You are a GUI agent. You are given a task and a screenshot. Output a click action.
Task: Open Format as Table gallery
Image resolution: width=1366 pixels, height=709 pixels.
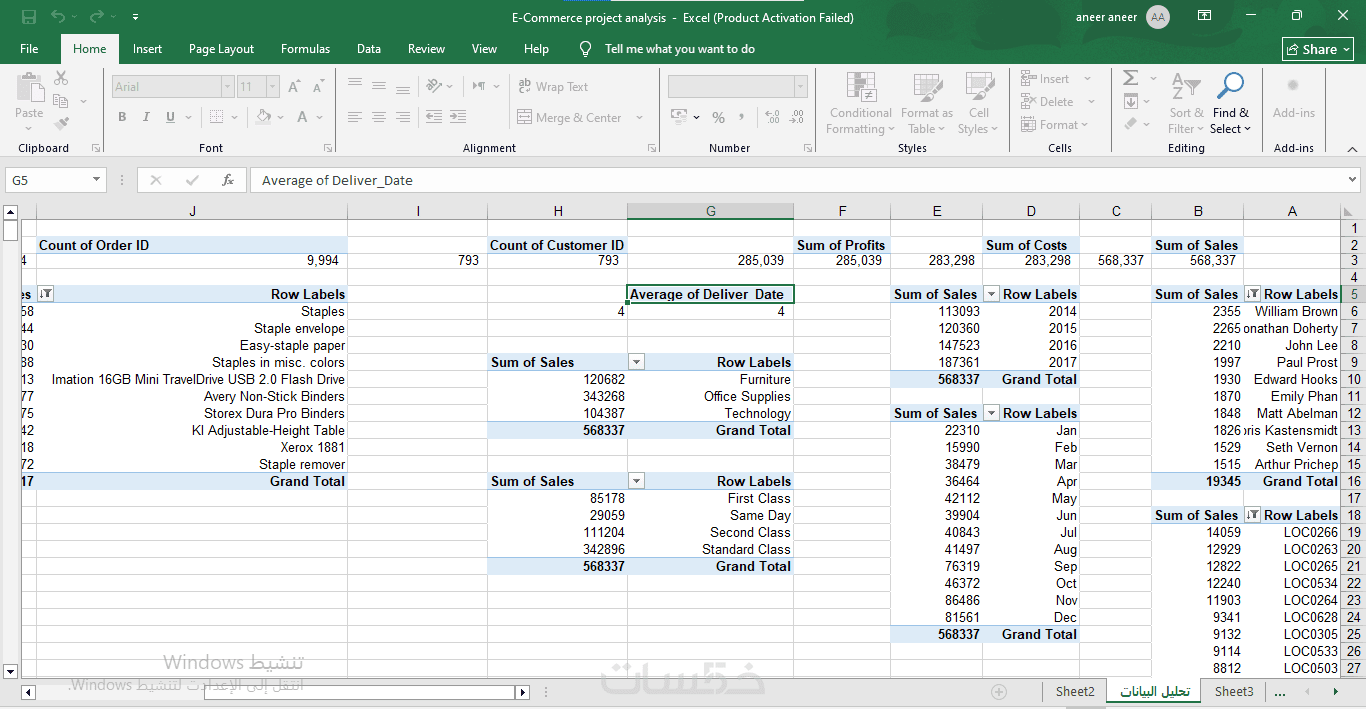click(926, 102)
